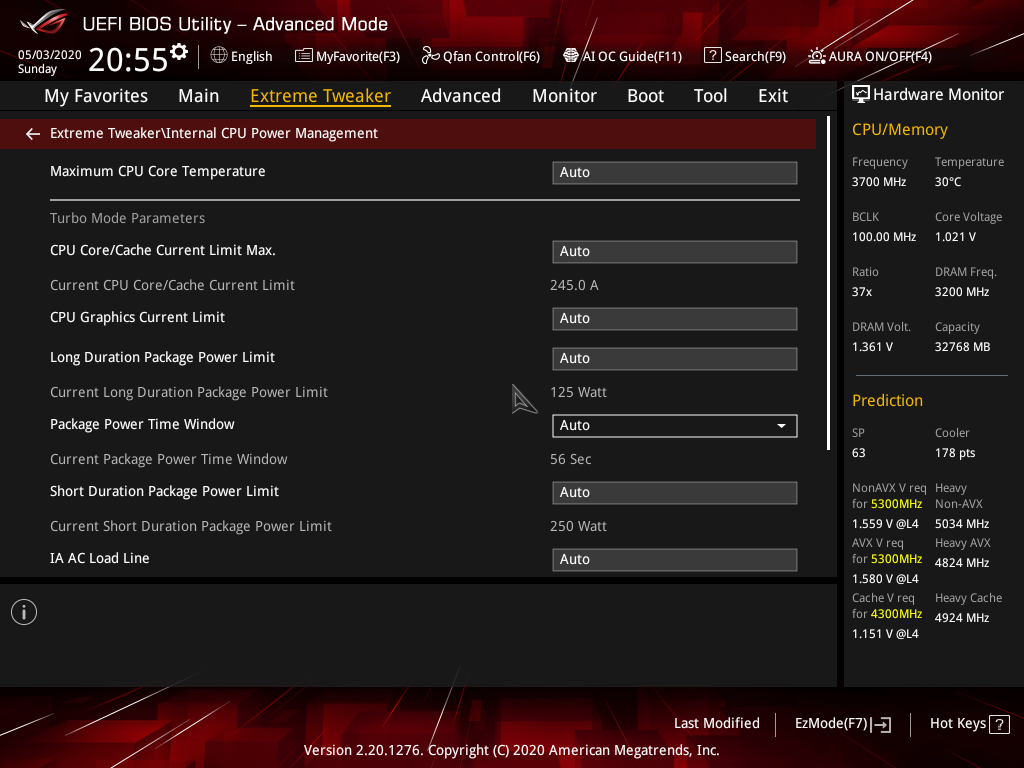Click the 4300MHz cache frequency text
This screenshot has height=768, width=1024.
(896, 614)
